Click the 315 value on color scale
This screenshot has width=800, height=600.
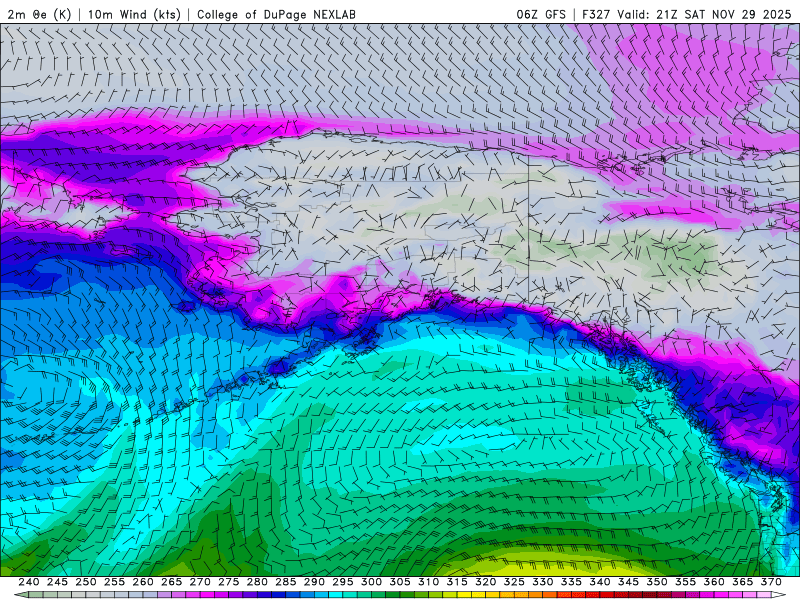click(457, 582)
